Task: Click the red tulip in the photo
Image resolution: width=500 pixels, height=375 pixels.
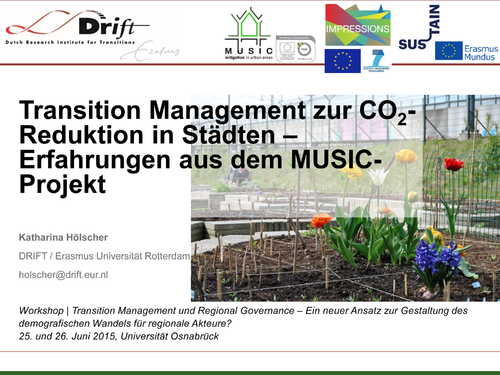Action: [454, 164]
